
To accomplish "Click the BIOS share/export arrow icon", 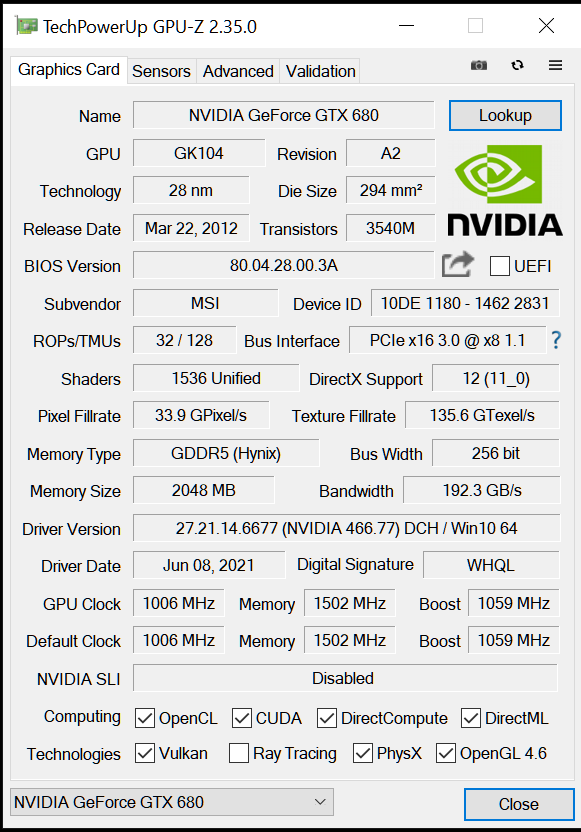I will (x=457, y=264).
